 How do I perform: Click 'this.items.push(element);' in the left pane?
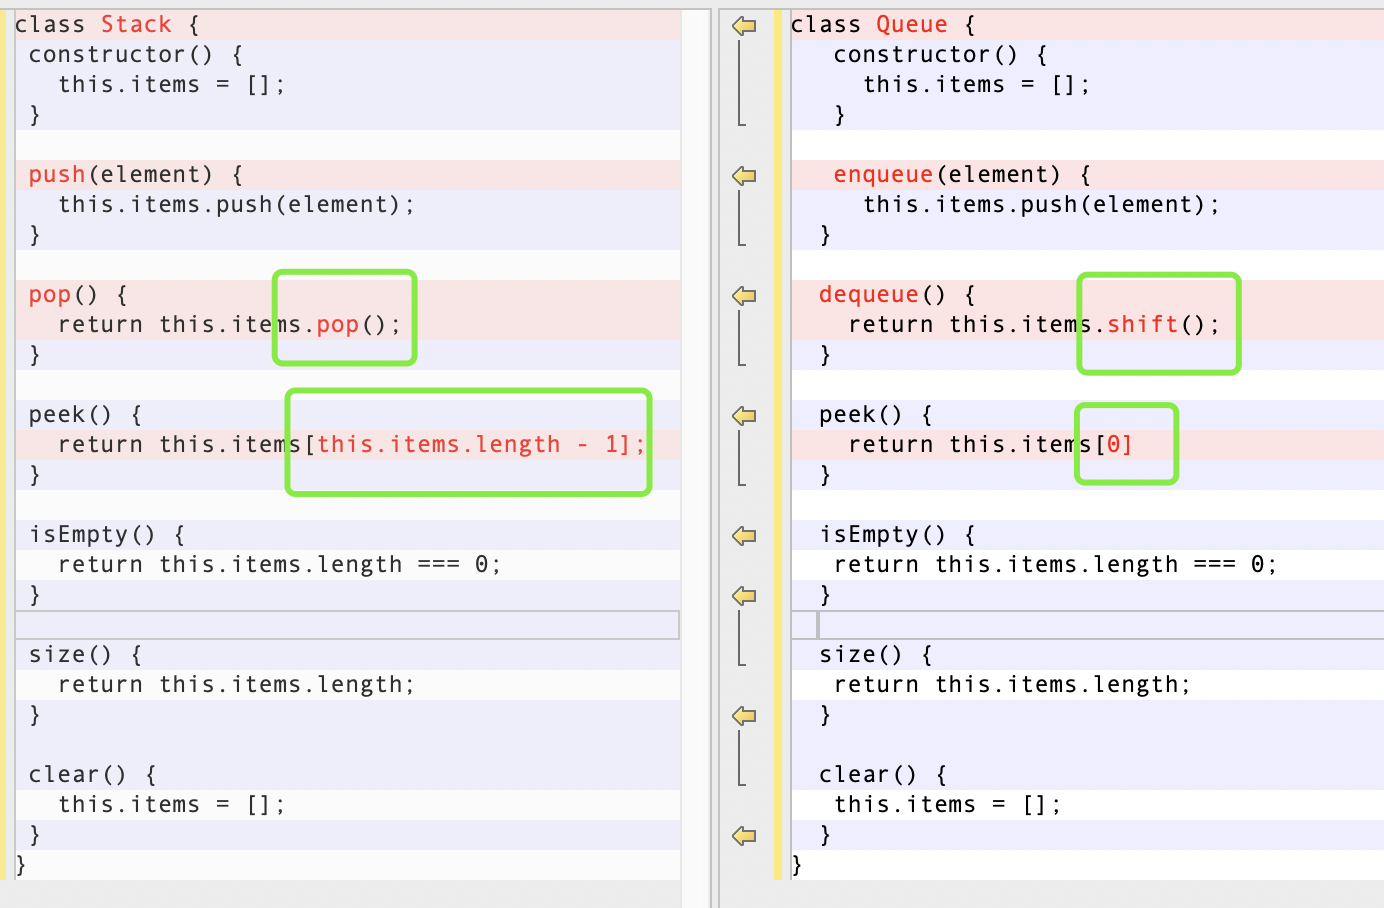point(236,205)
